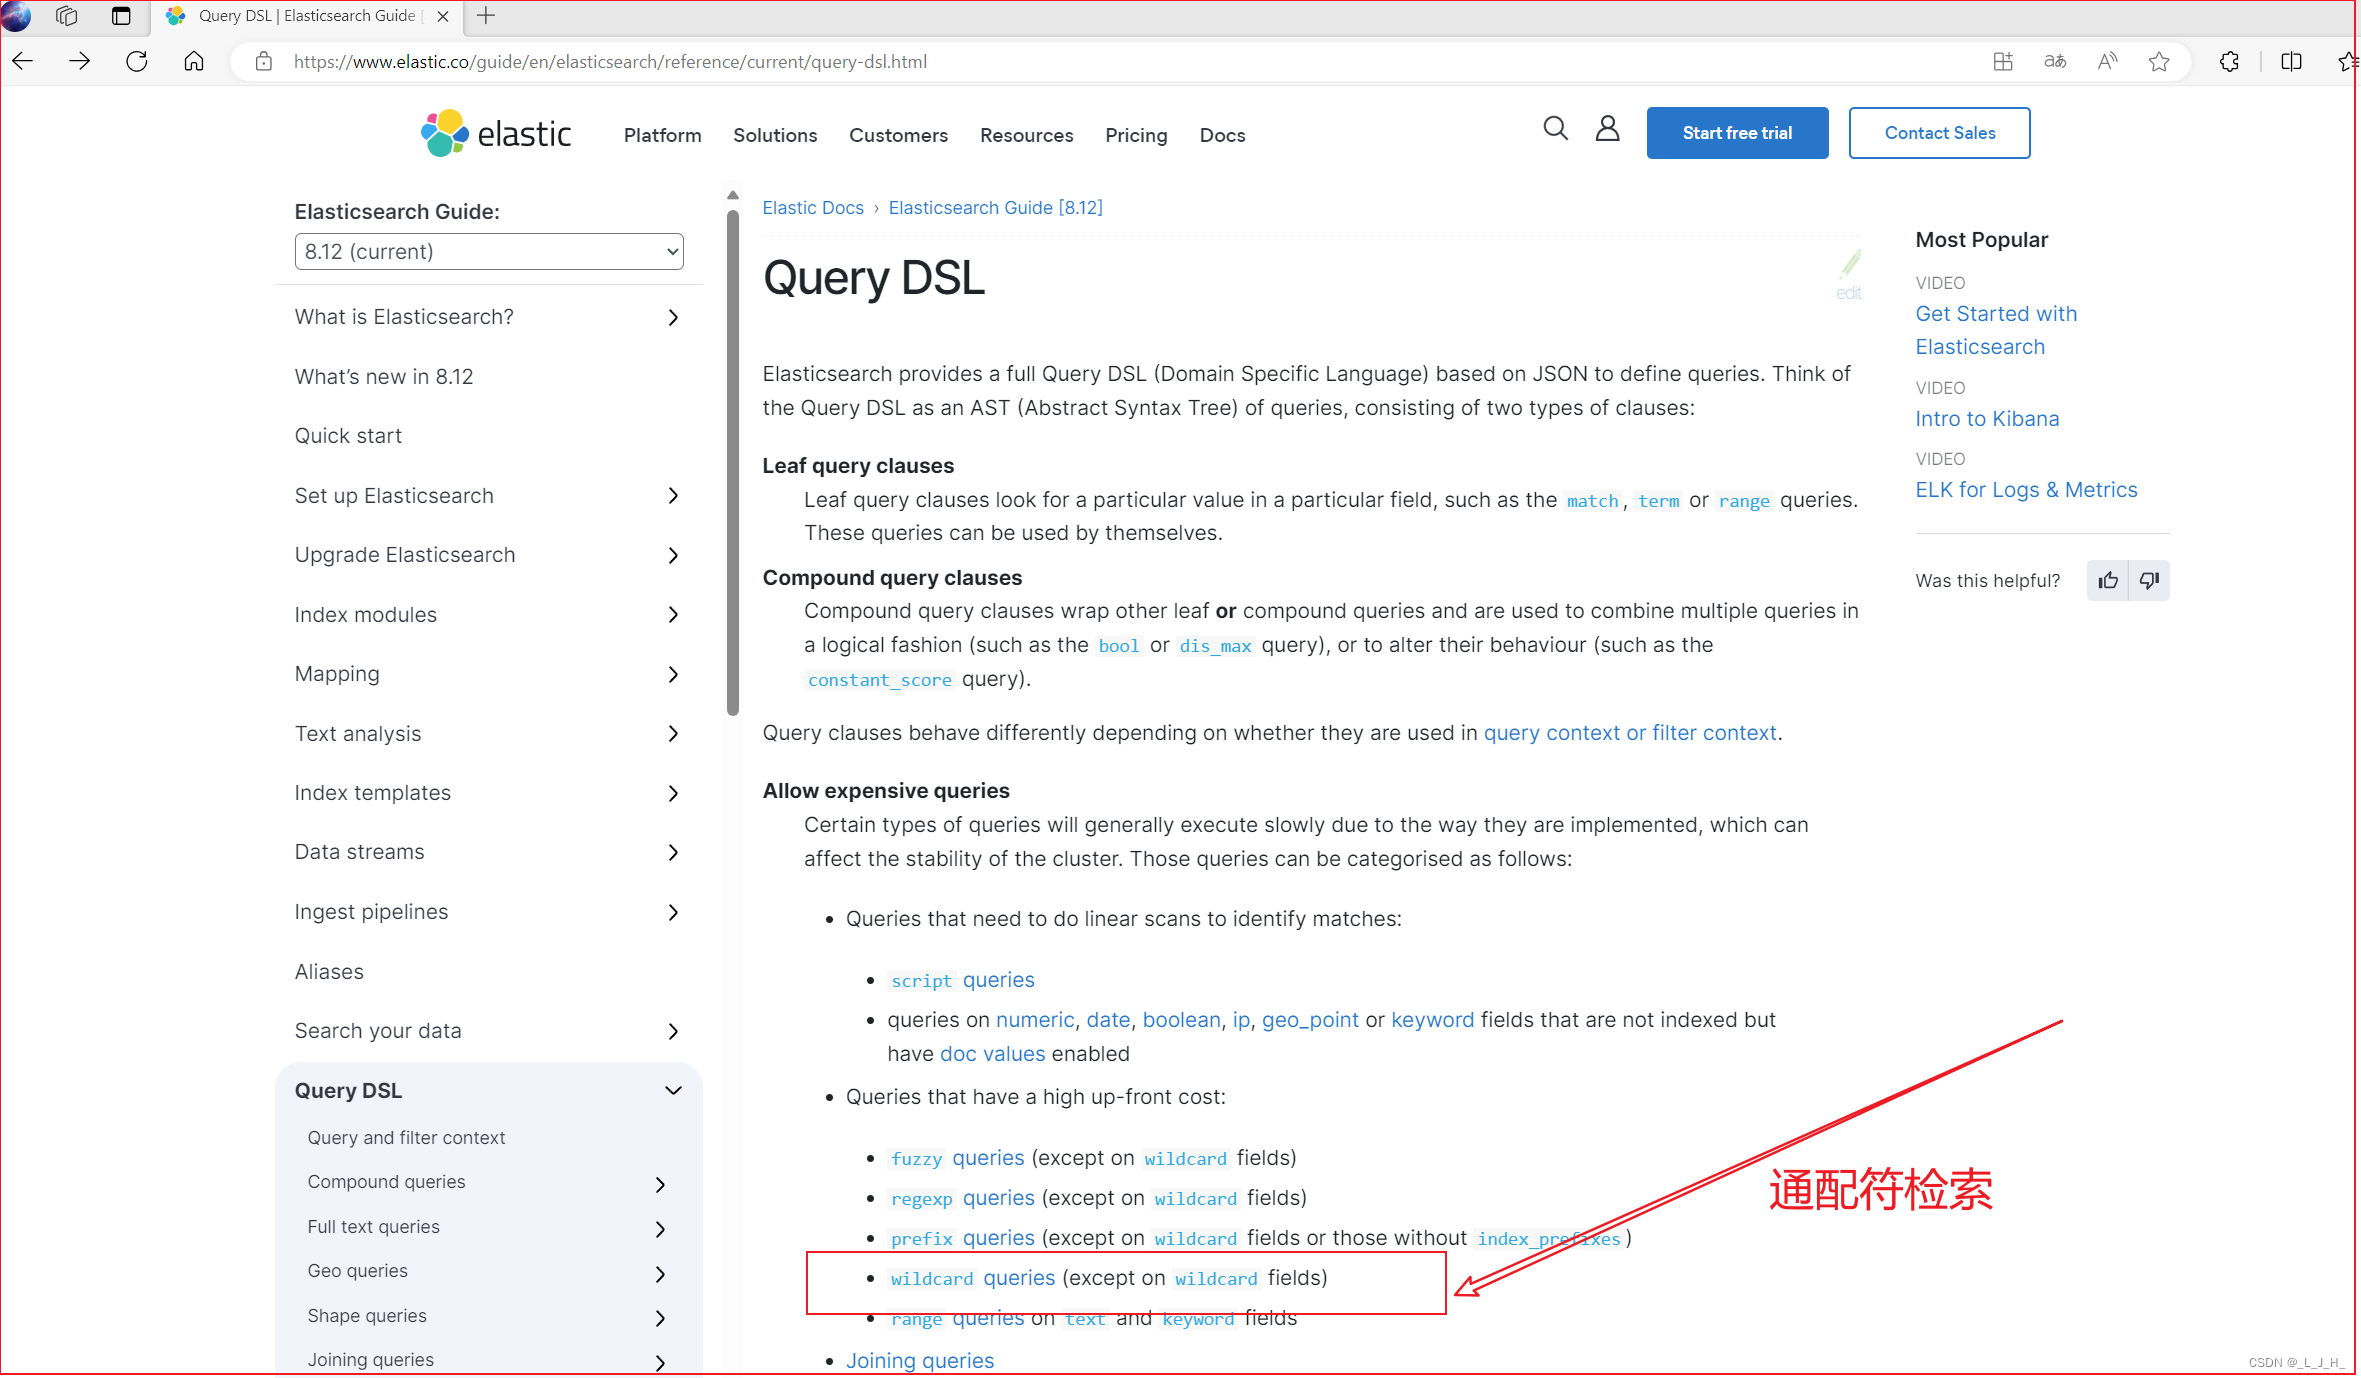Expand the Full text queries subsection
The height and width of the screenshot is (1378, 2361).
660,1229
